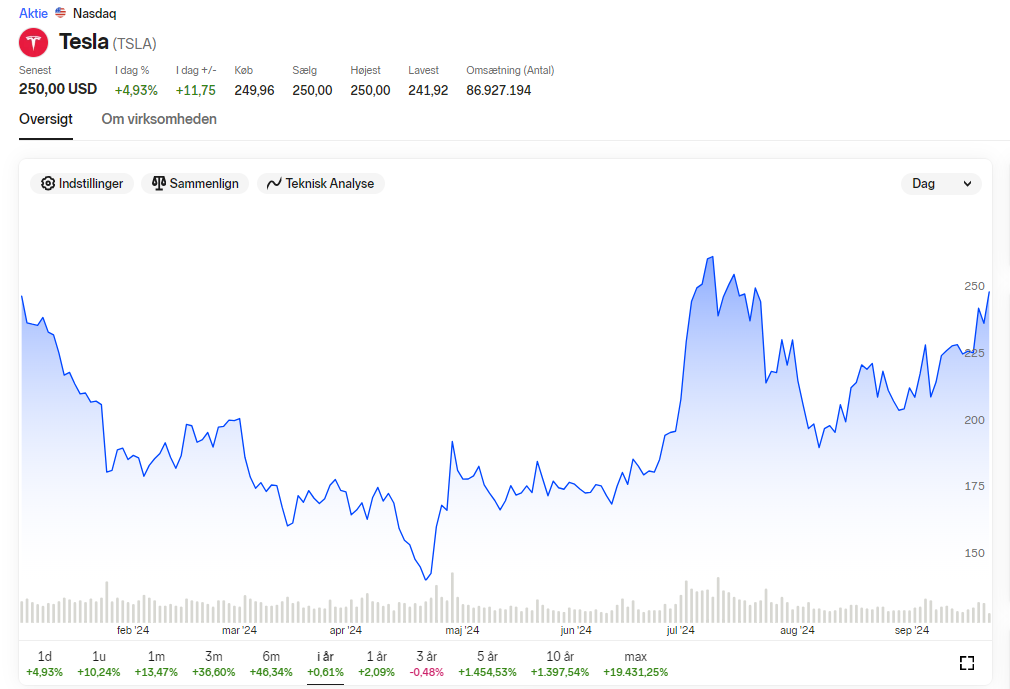Click the maj '24 axis label
The image size is (1010, 689).
(x=462, y=630)
